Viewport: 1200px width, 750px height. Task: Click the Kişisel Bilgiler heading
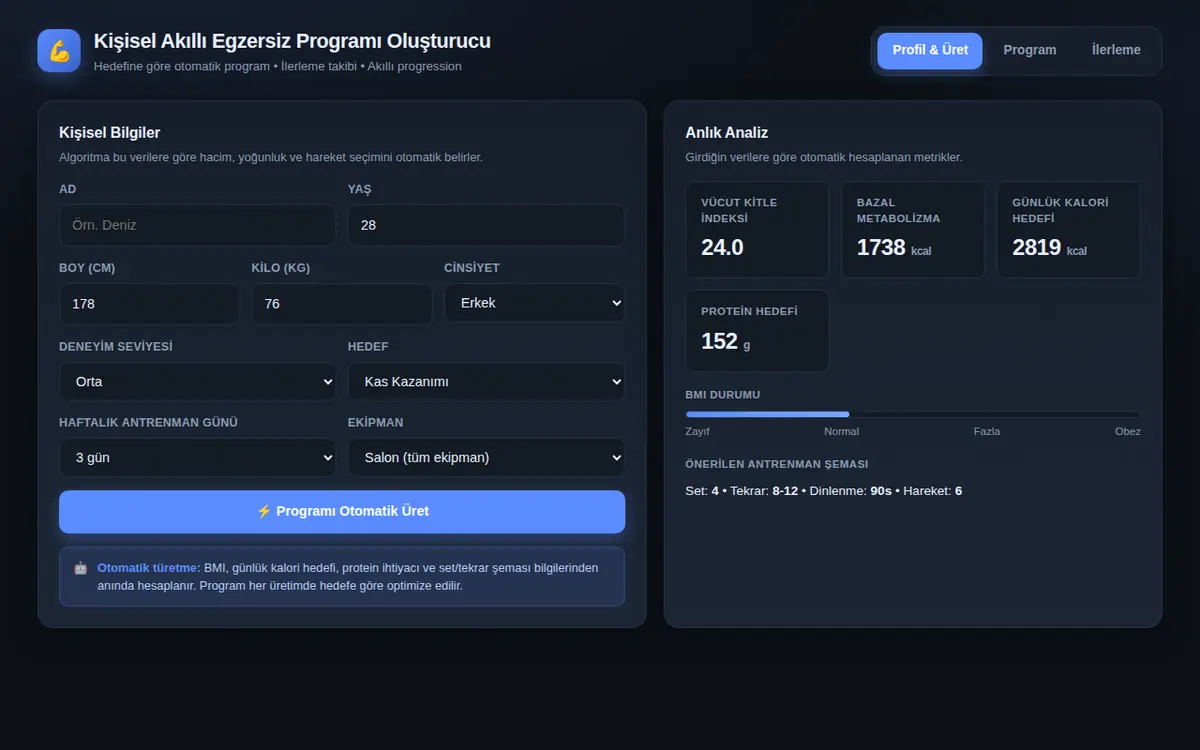110,133
